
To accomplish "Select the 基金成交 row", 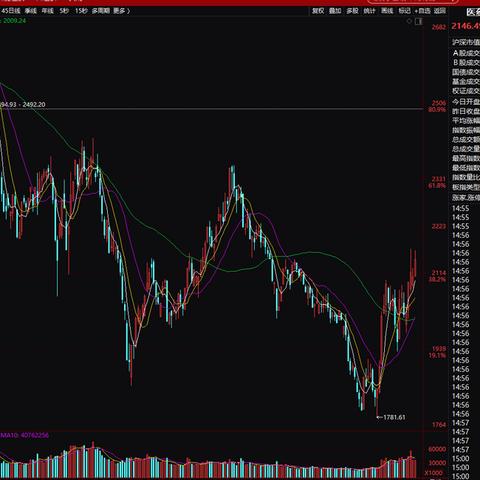I will (x=466, y=81).
